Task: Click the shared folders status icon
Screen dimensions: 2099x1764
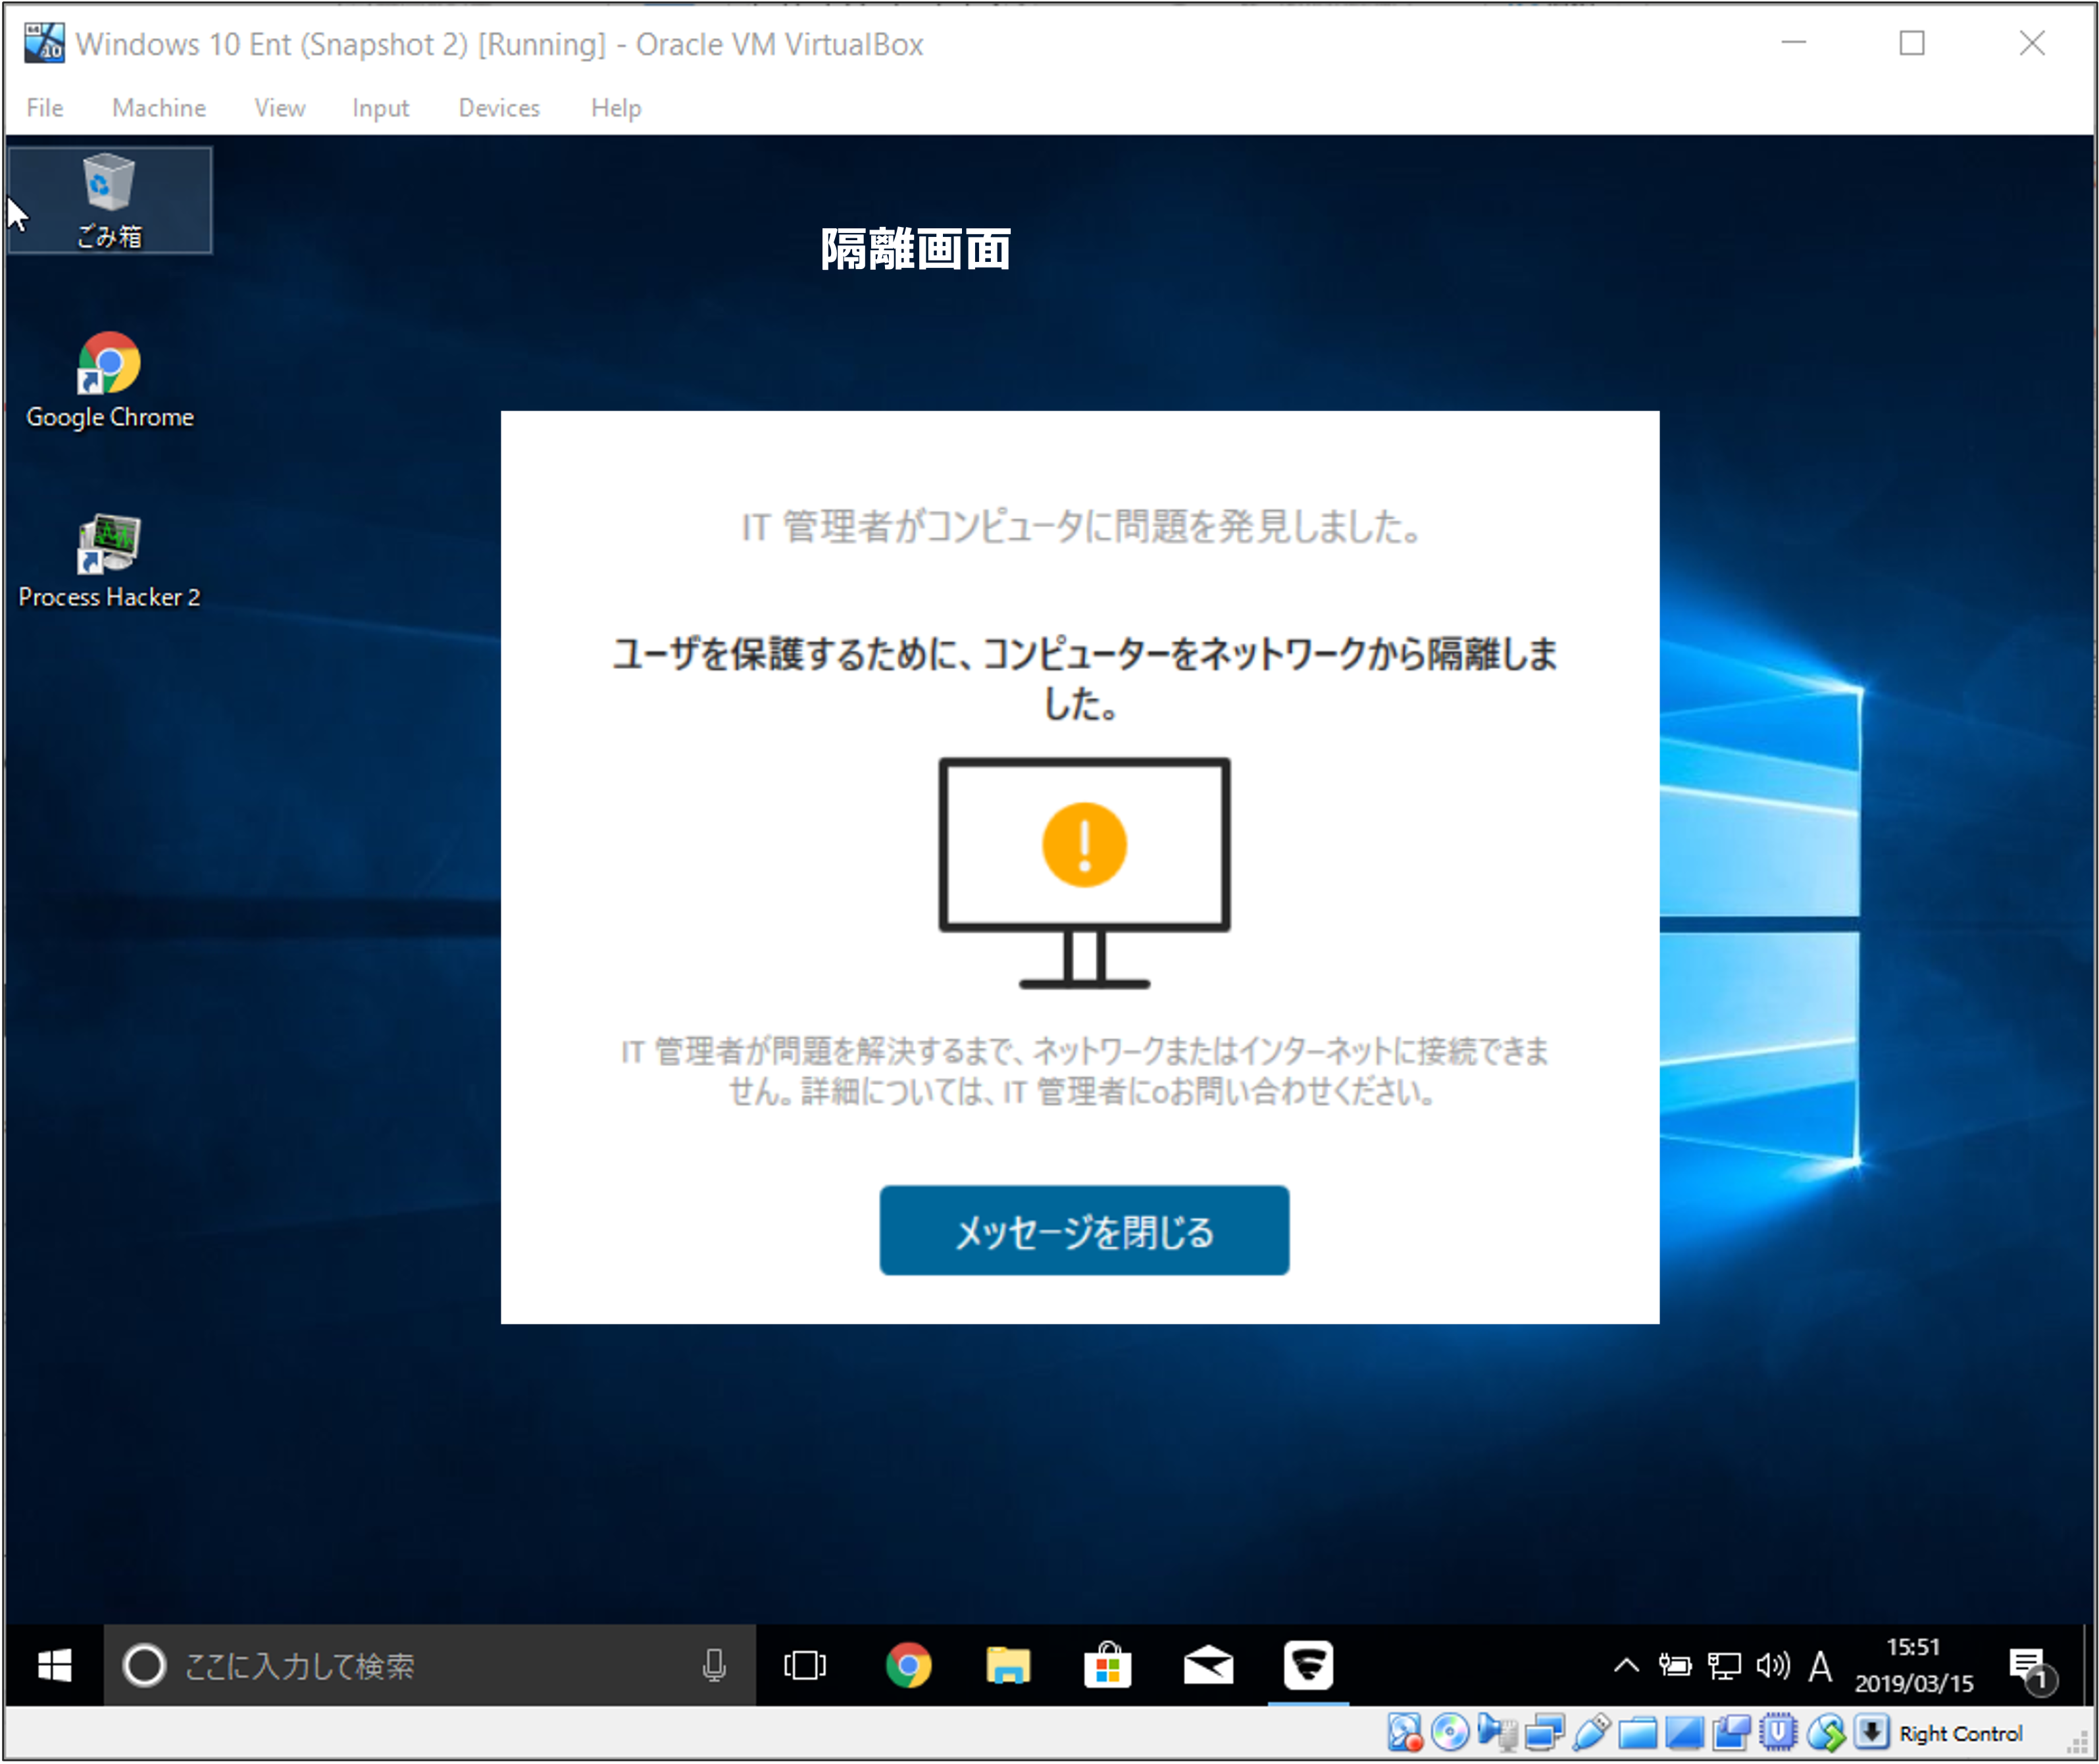Action: (1638, 1733)
